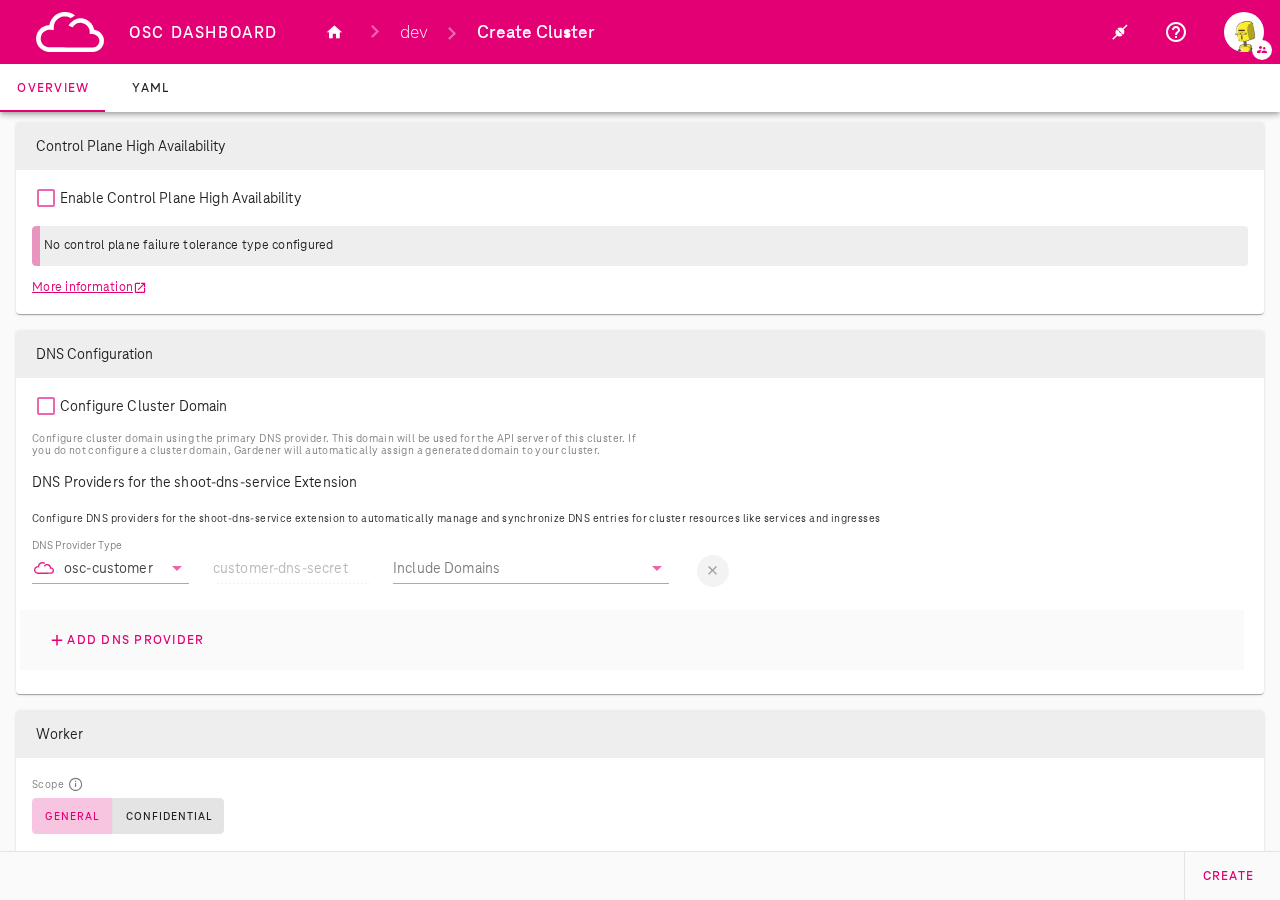Image resolution: width=1280 pixels, height=900 pixels.
Task: Select the CONFIDENTIAL scope option
Action: (167, 815)
